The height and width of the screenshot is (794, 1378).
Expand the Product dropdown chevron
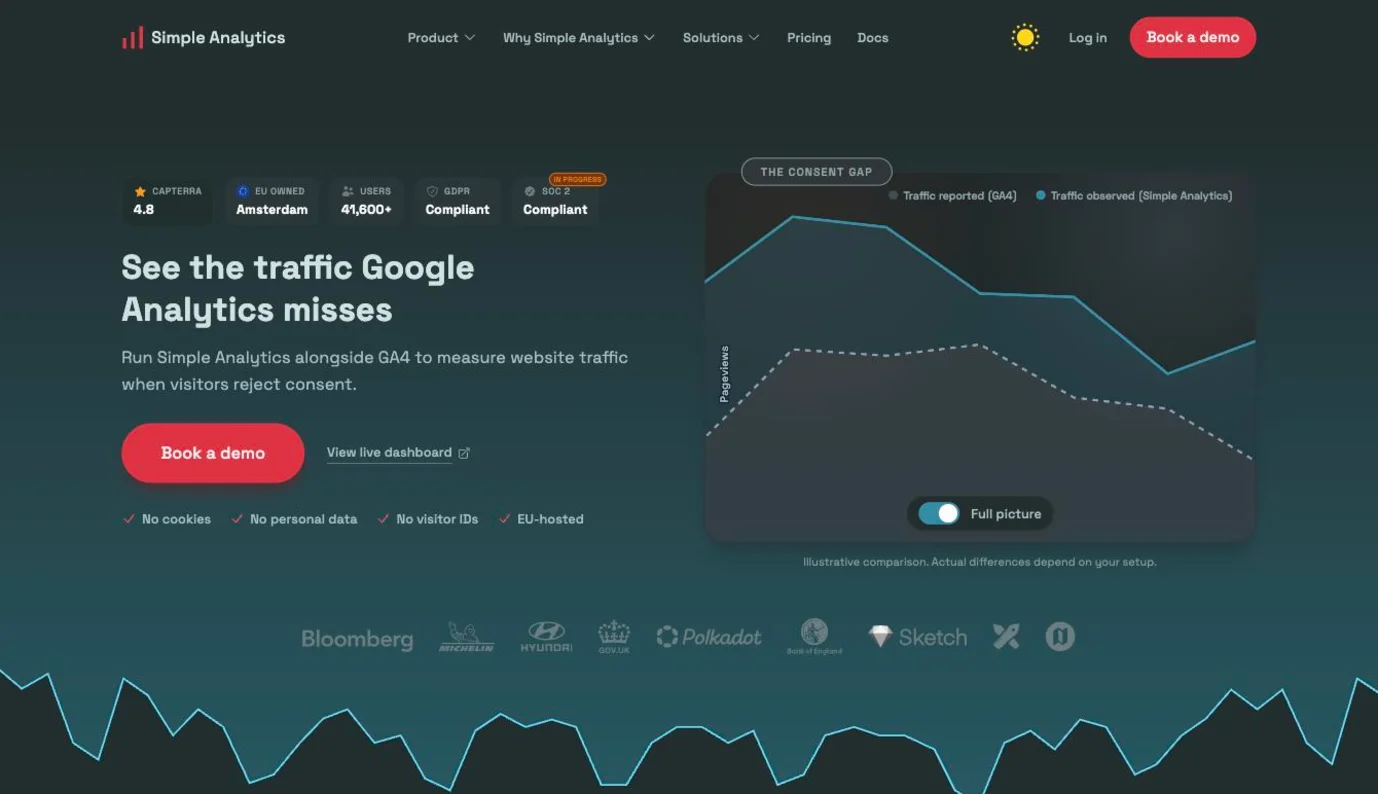coord(470,38)
